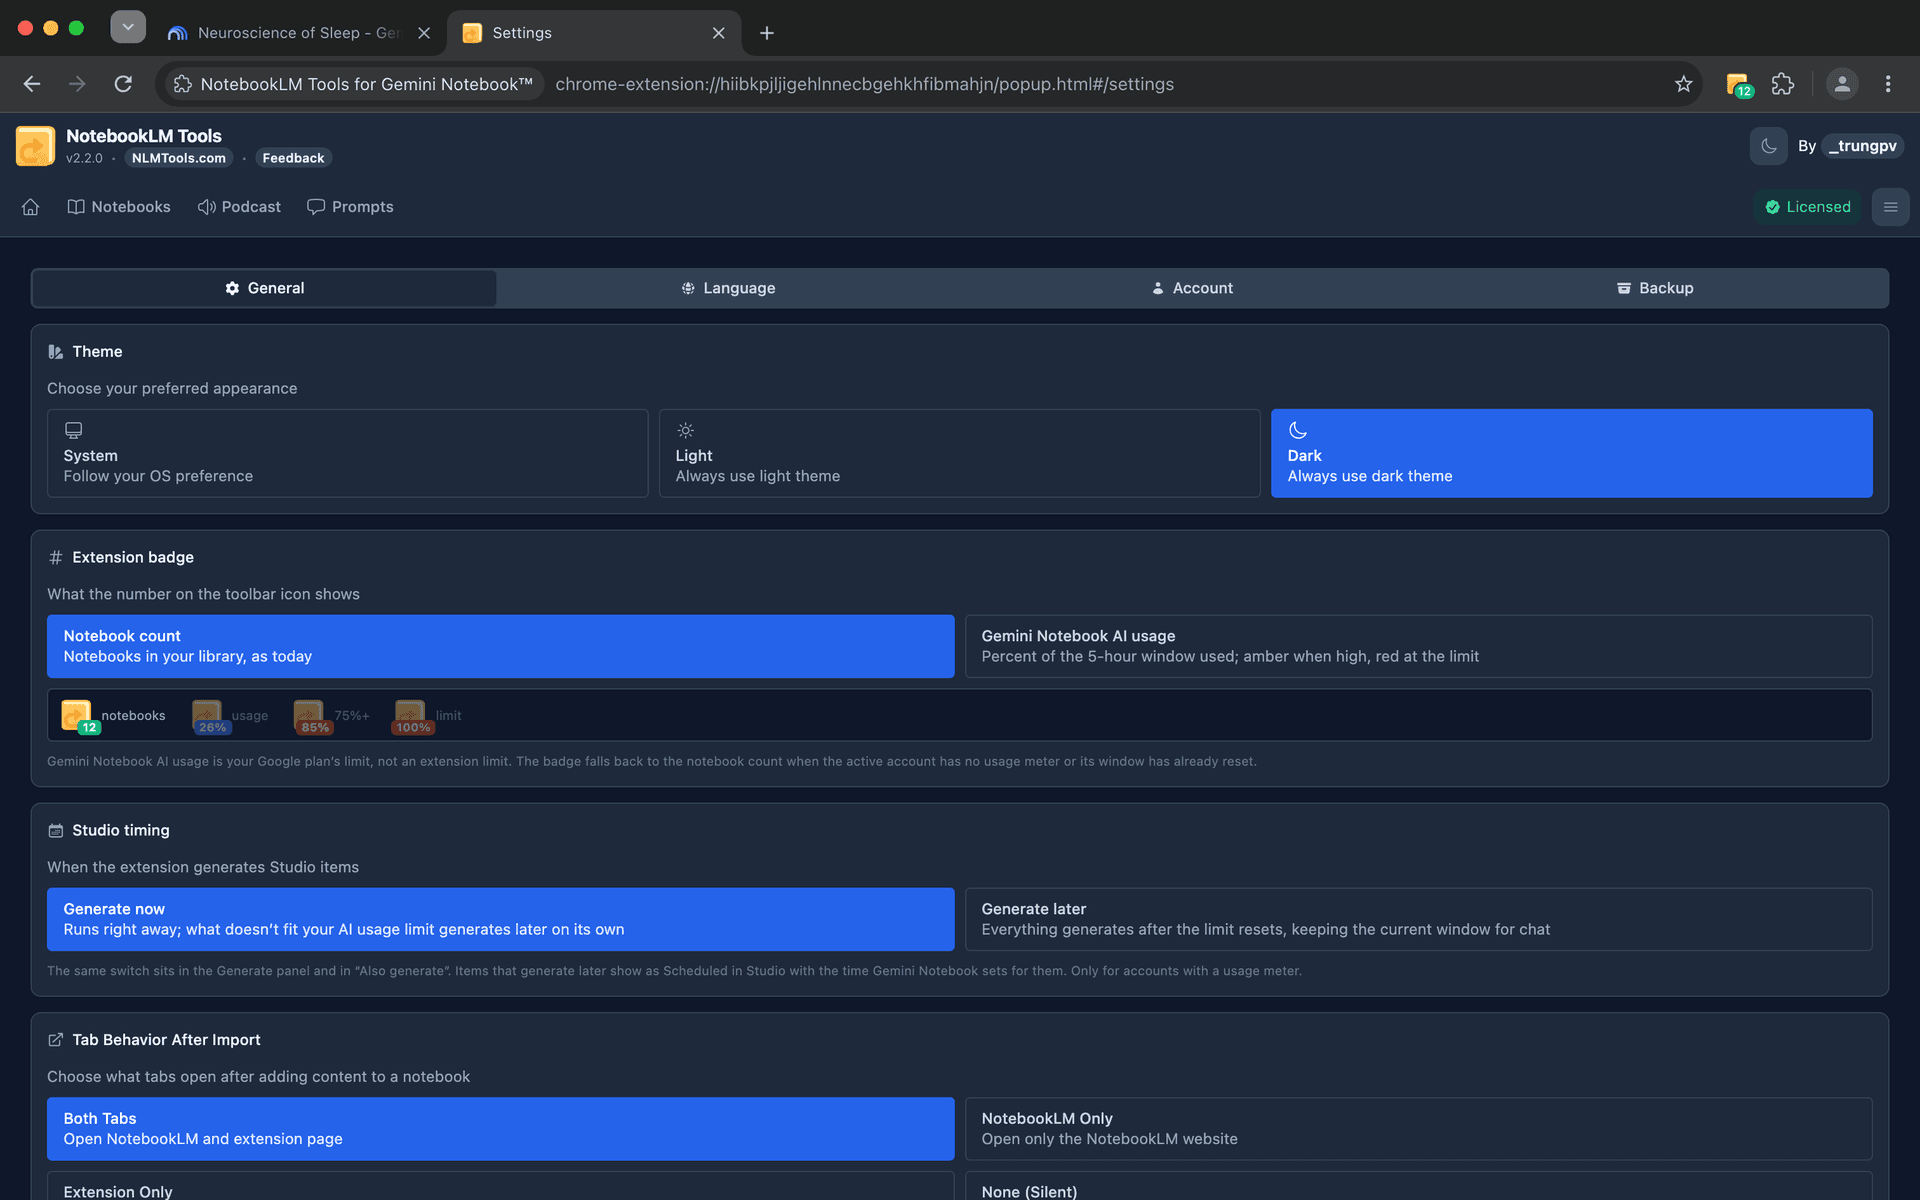Close the Neuroscience of Sleep tab

click(x=424, y=33)
